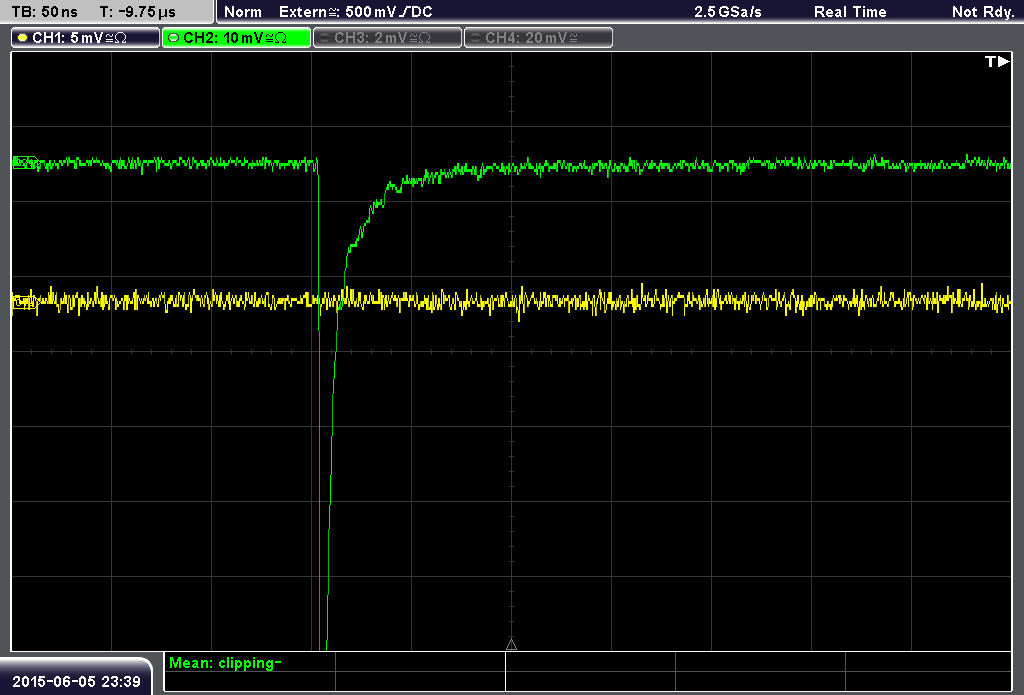Viewport: 1024px width, 695px height.
Task: Click the green circle in the CH2 tab
Action: coord(174,38)
